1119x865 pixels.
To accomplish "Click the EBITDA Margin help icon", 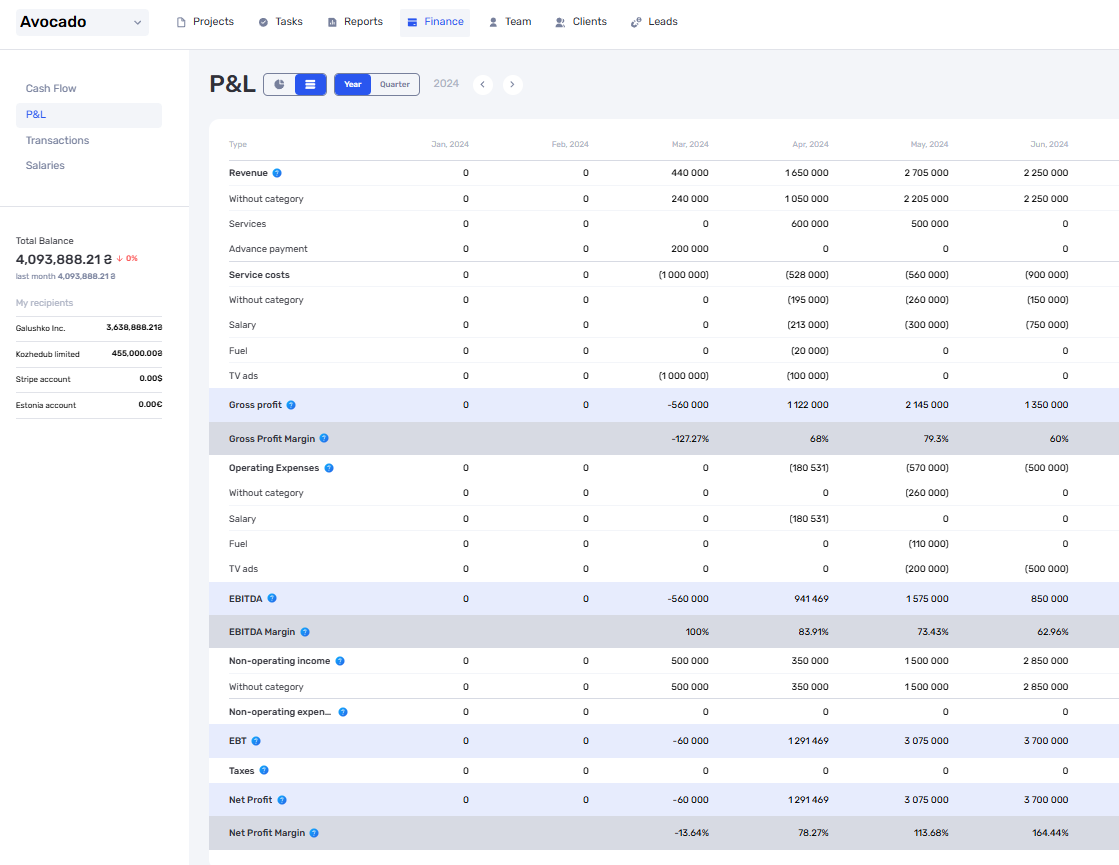I will point(305,632).
